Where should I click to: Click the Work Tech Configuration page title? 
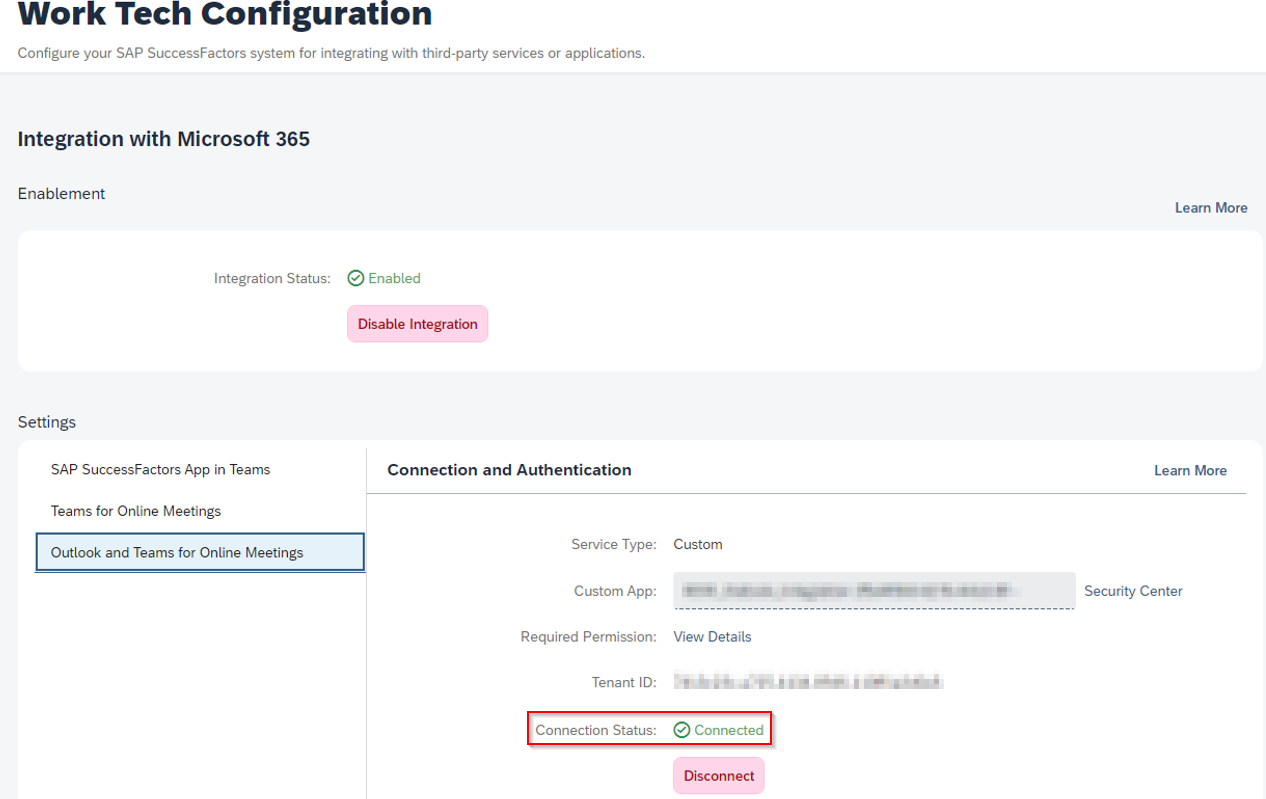coord(225,14)
